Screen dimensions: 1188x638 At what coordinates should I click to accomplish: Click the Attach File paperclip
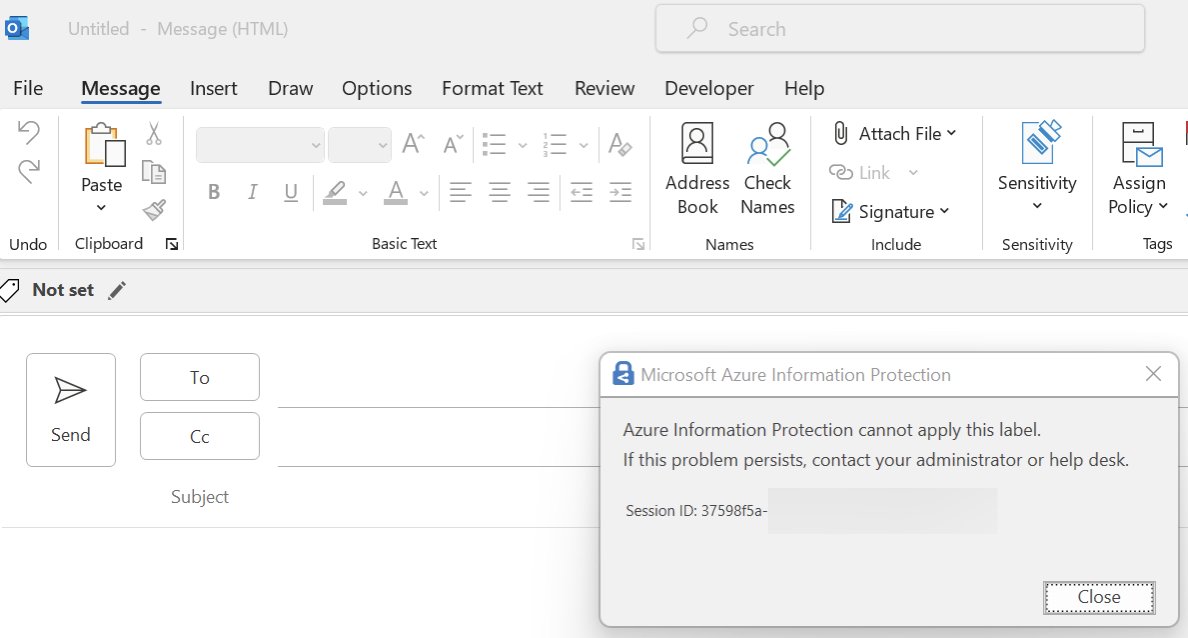[x=841, y=133]
